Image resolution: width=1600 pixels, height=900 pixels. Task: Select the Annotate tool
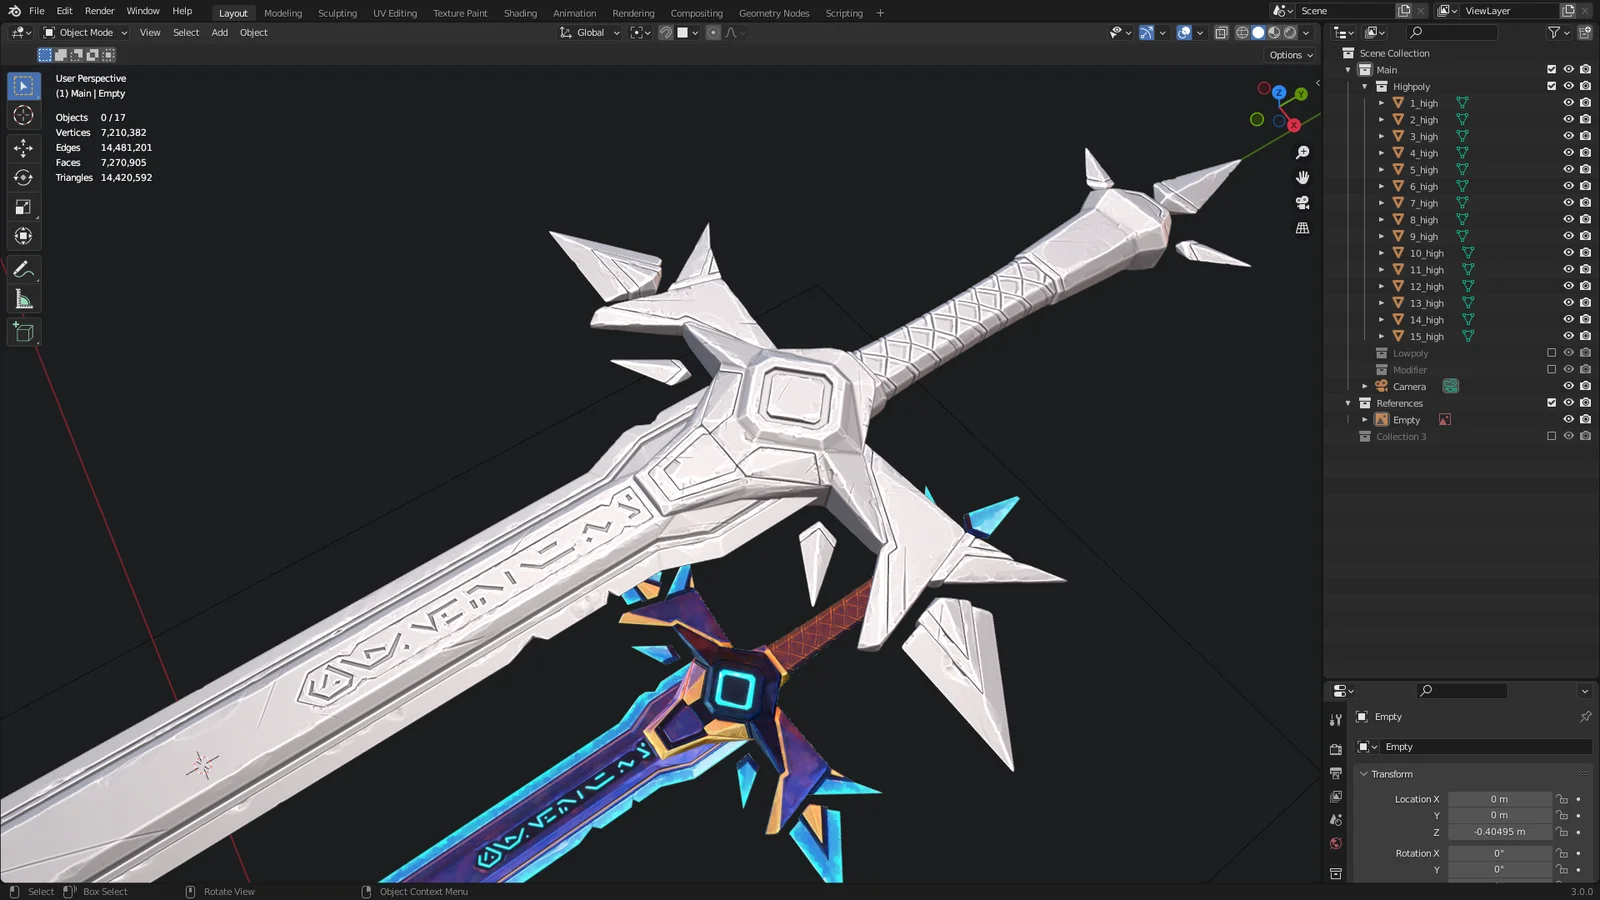click(23, 267)
